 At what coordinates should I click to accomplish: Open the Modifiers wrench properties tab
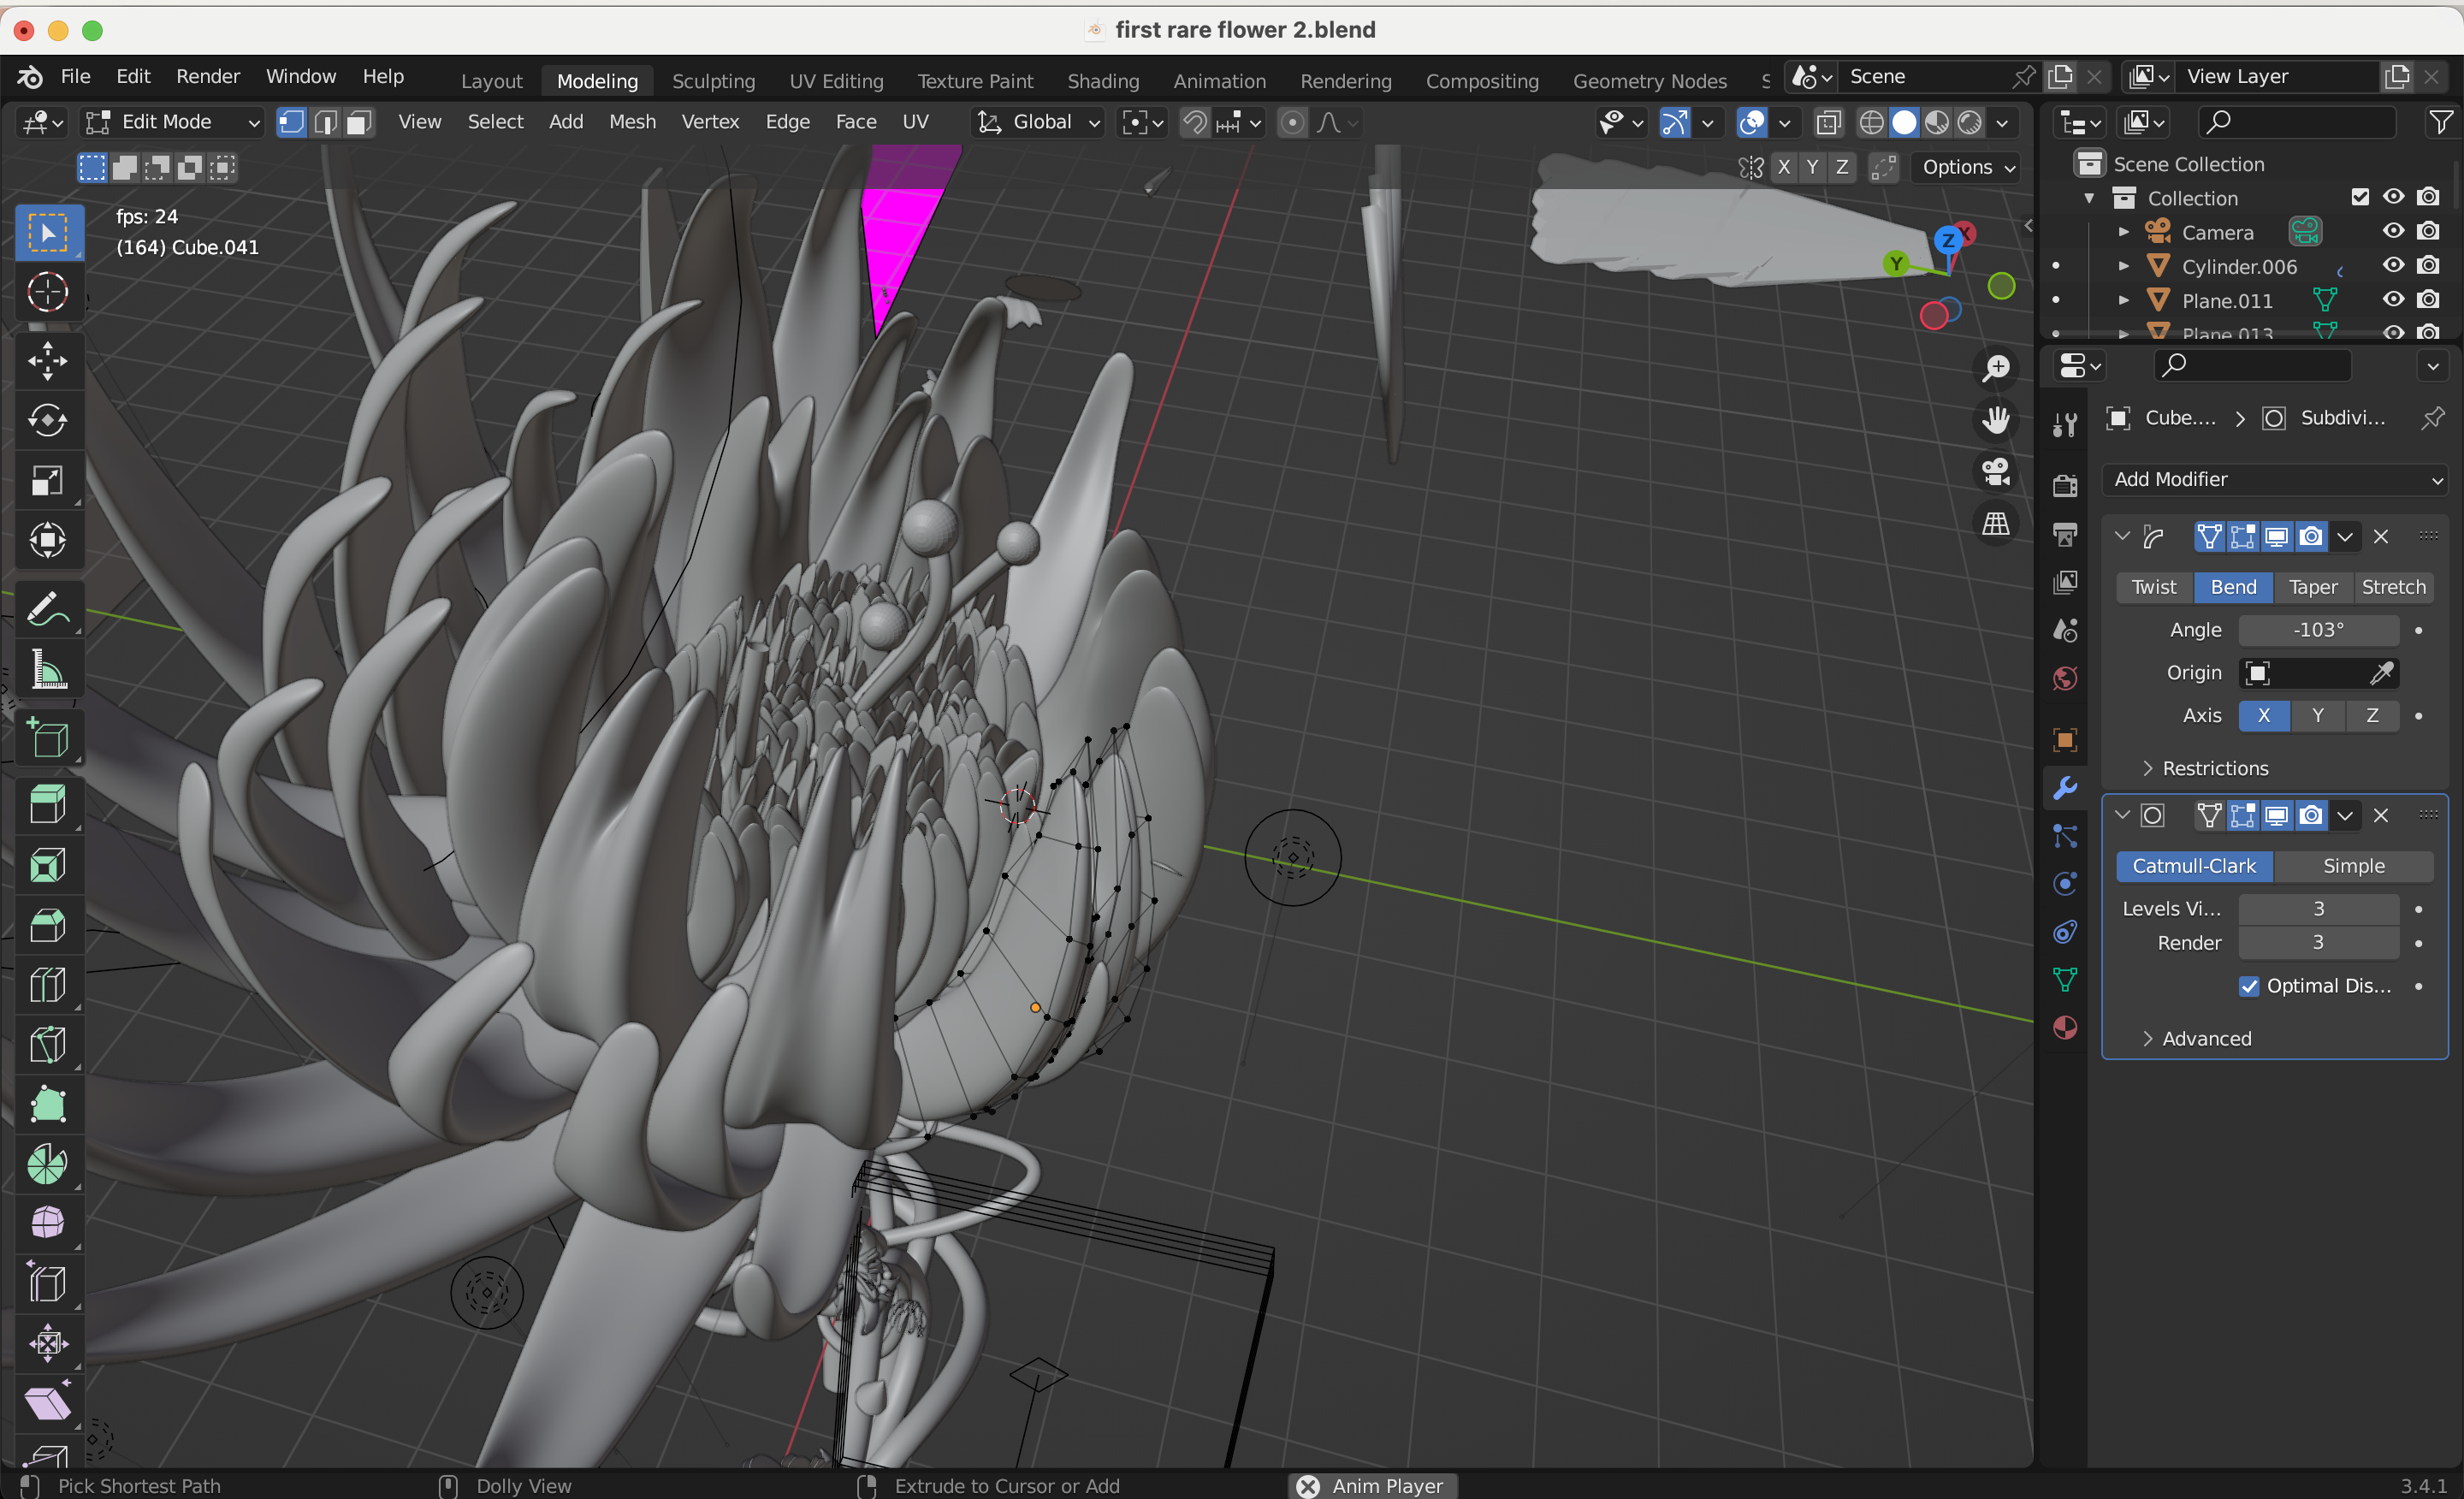click(x=2065, y=789)
